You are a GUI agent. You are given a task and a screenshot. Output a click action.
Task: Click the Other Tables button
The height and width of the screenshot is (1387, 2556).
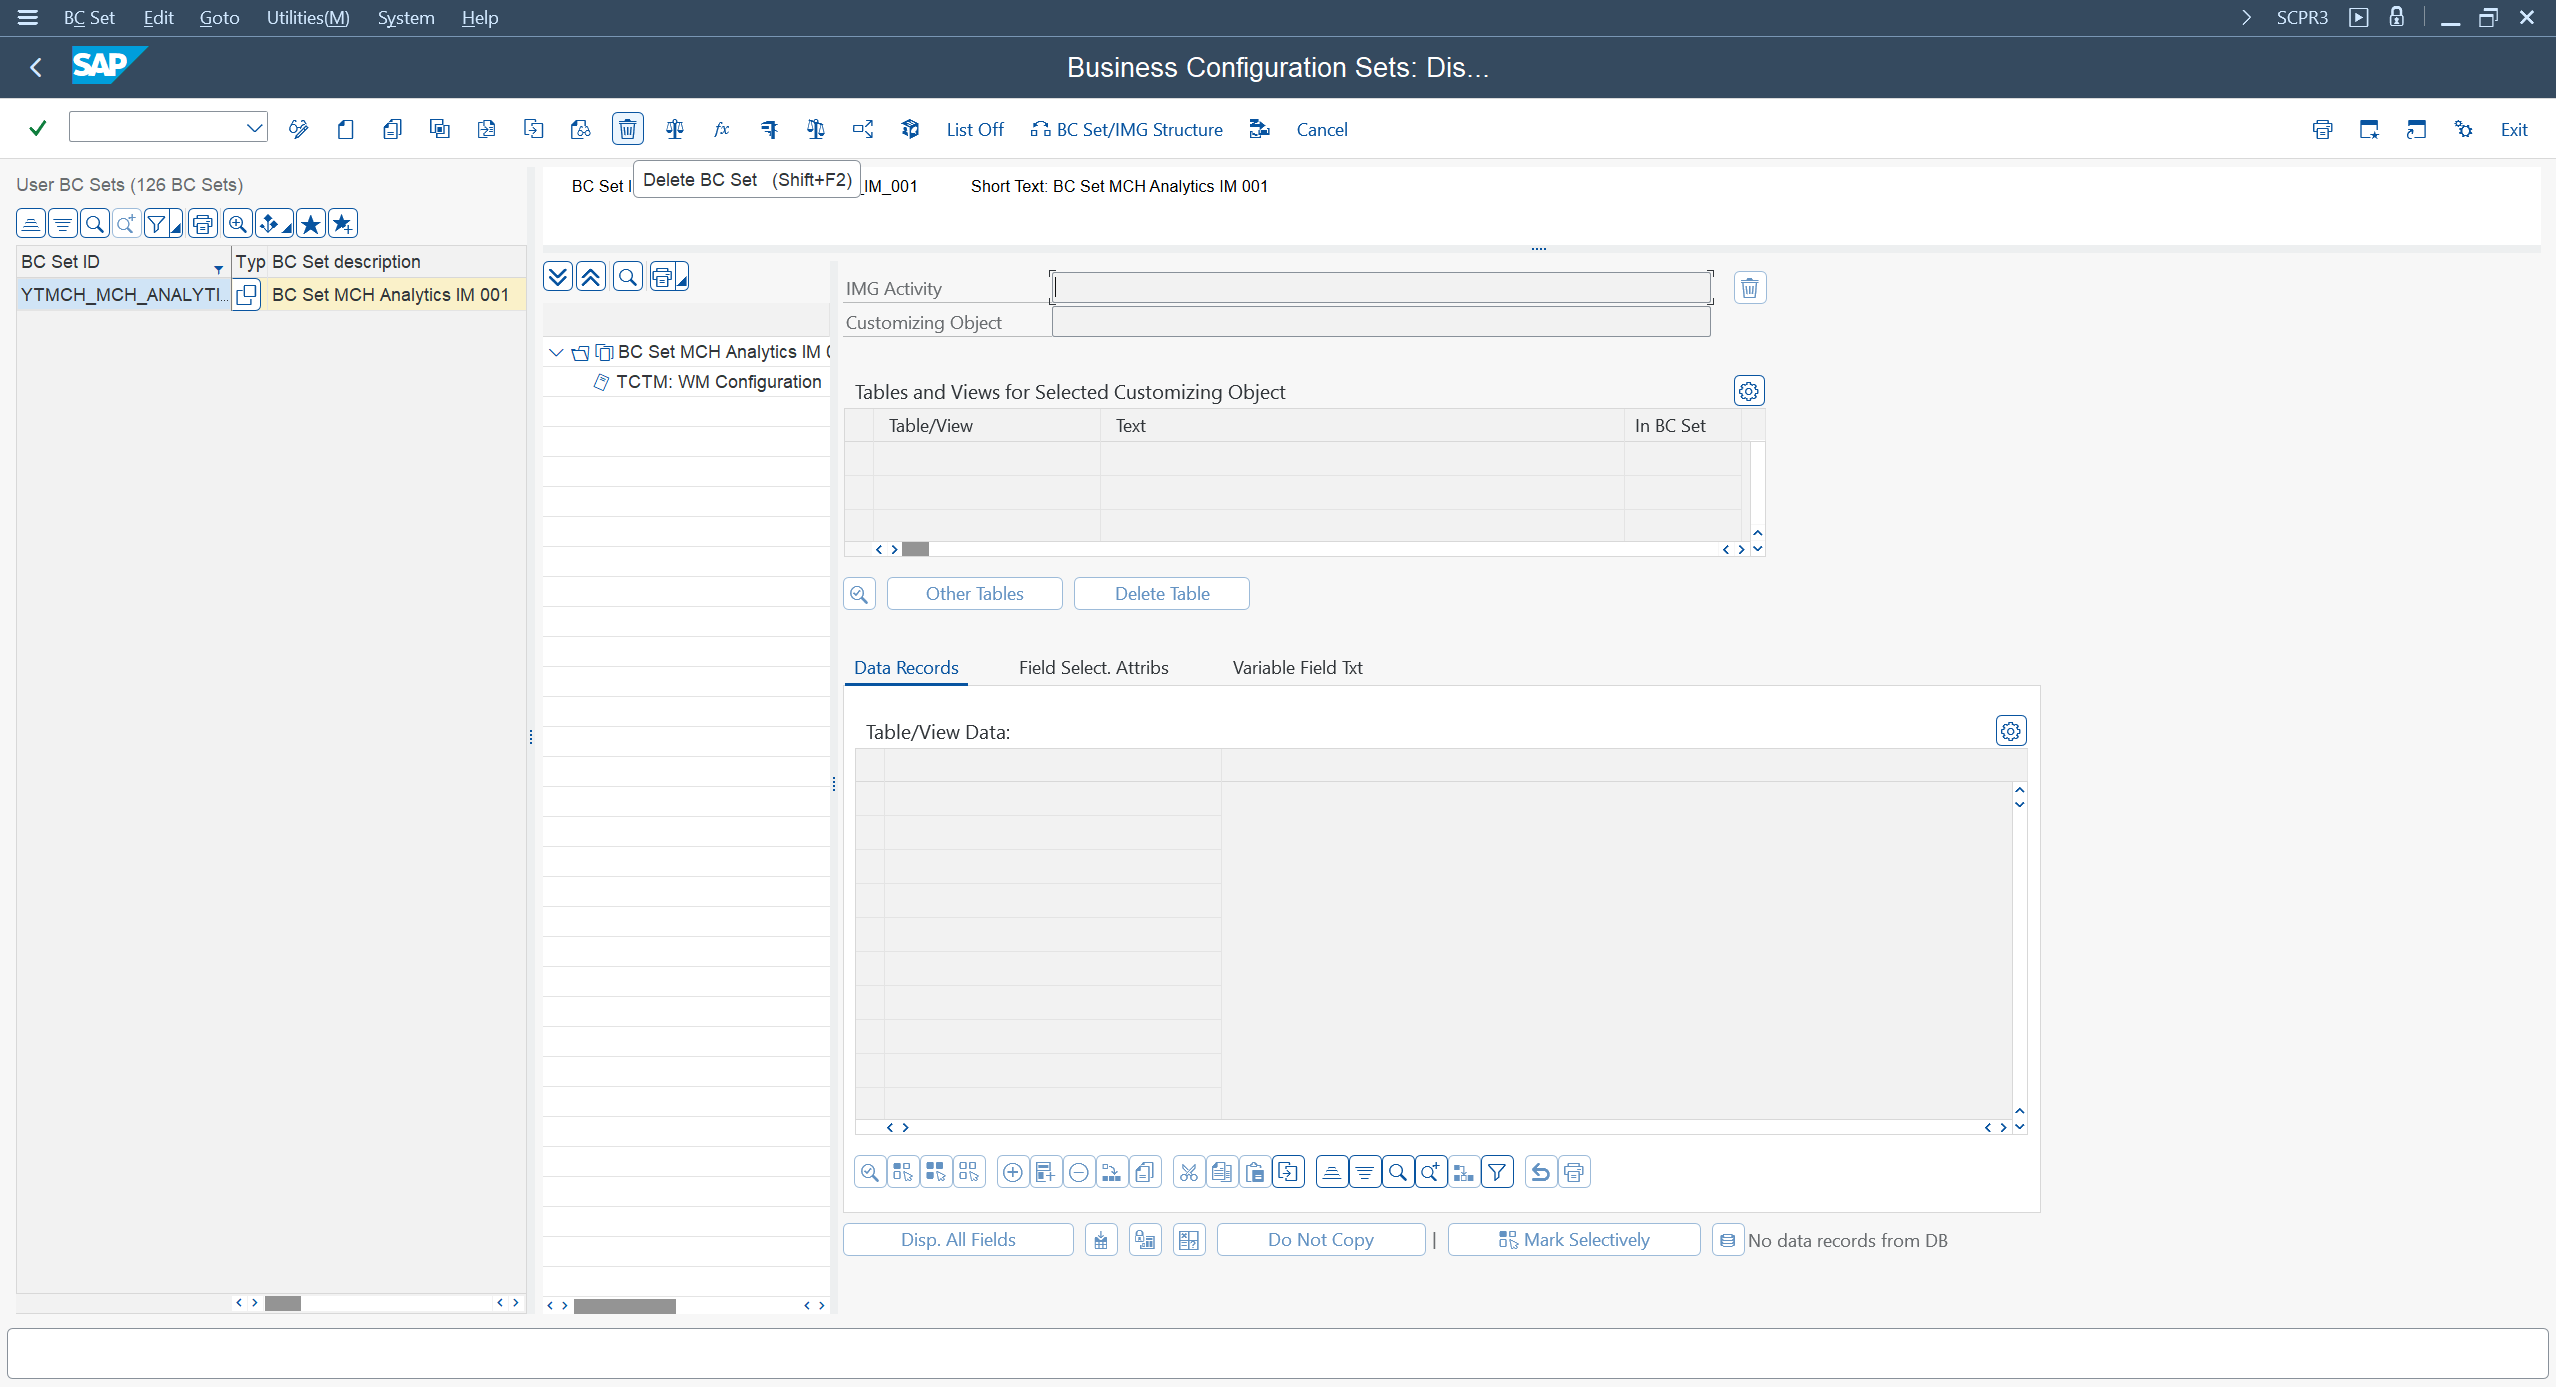974,593
